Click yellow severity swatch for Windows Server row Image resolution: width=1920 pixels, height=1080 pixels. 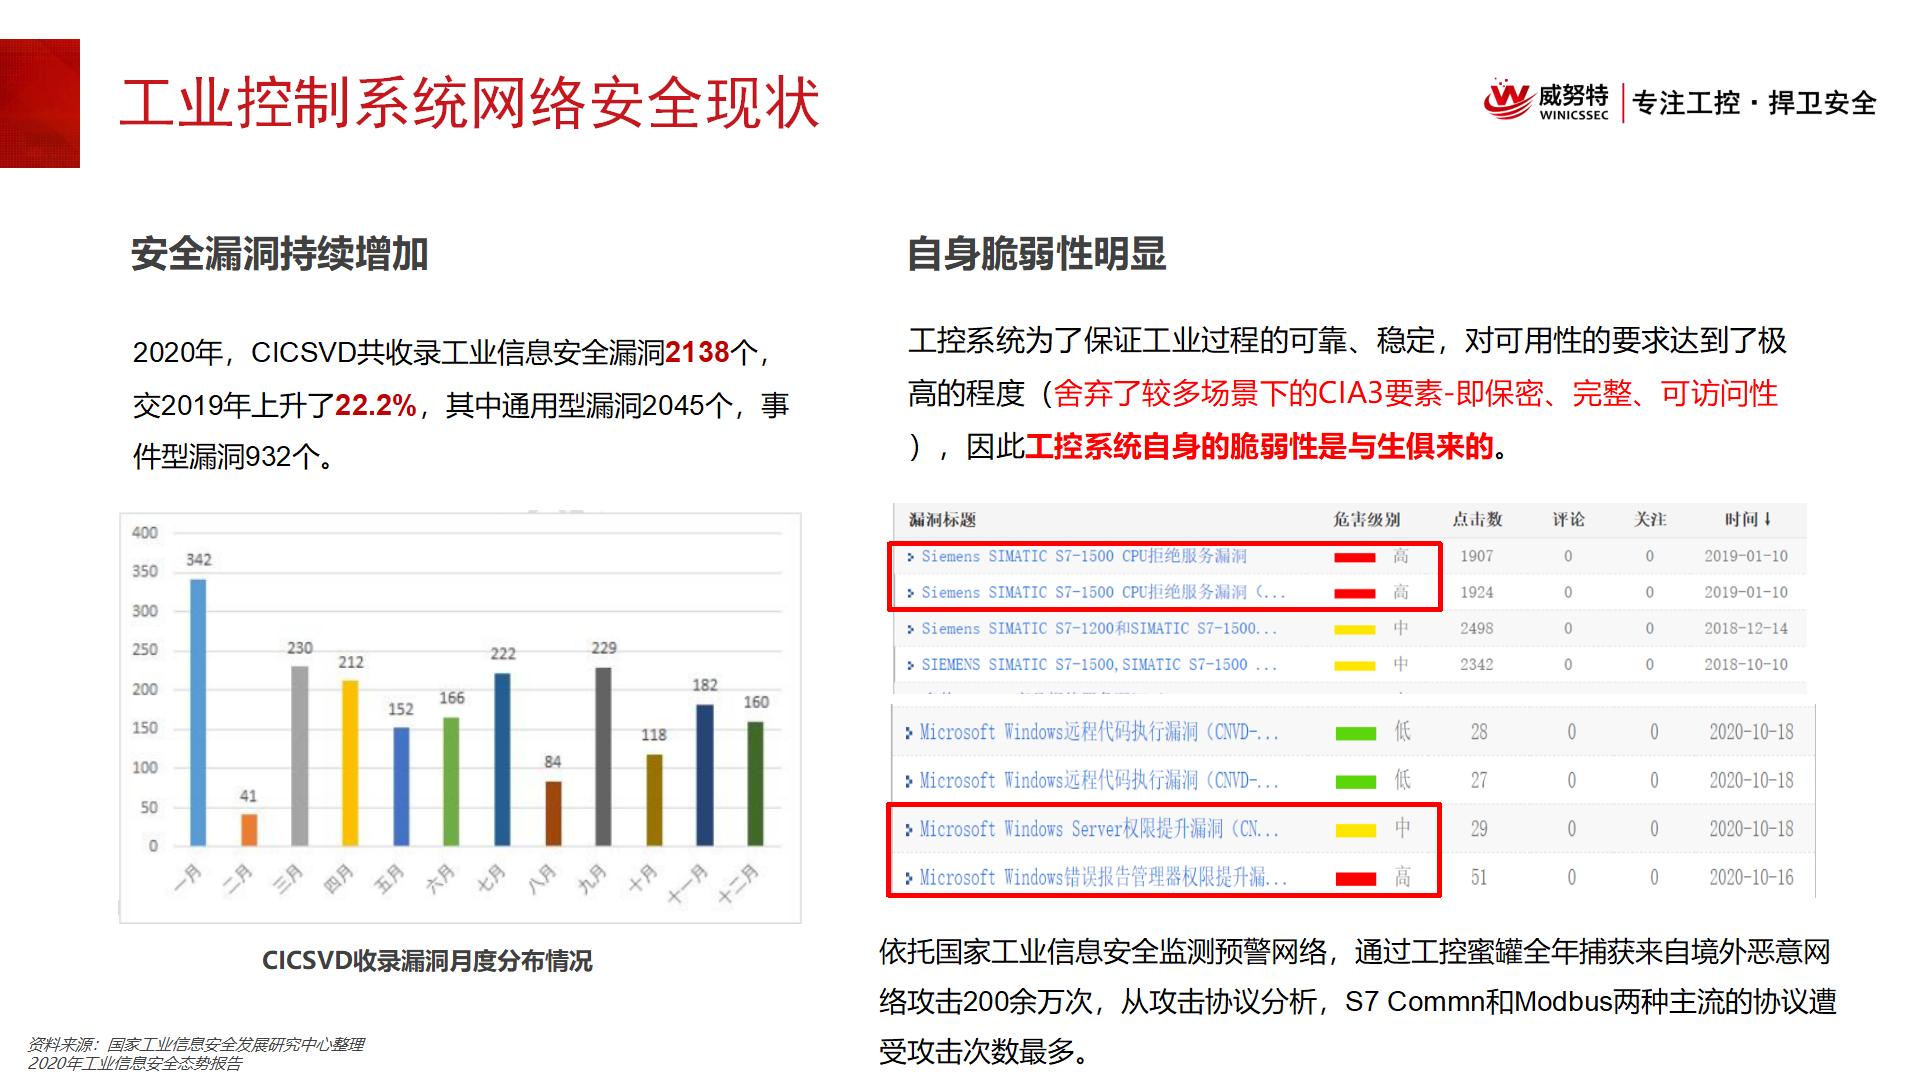tap(1356, 830)
